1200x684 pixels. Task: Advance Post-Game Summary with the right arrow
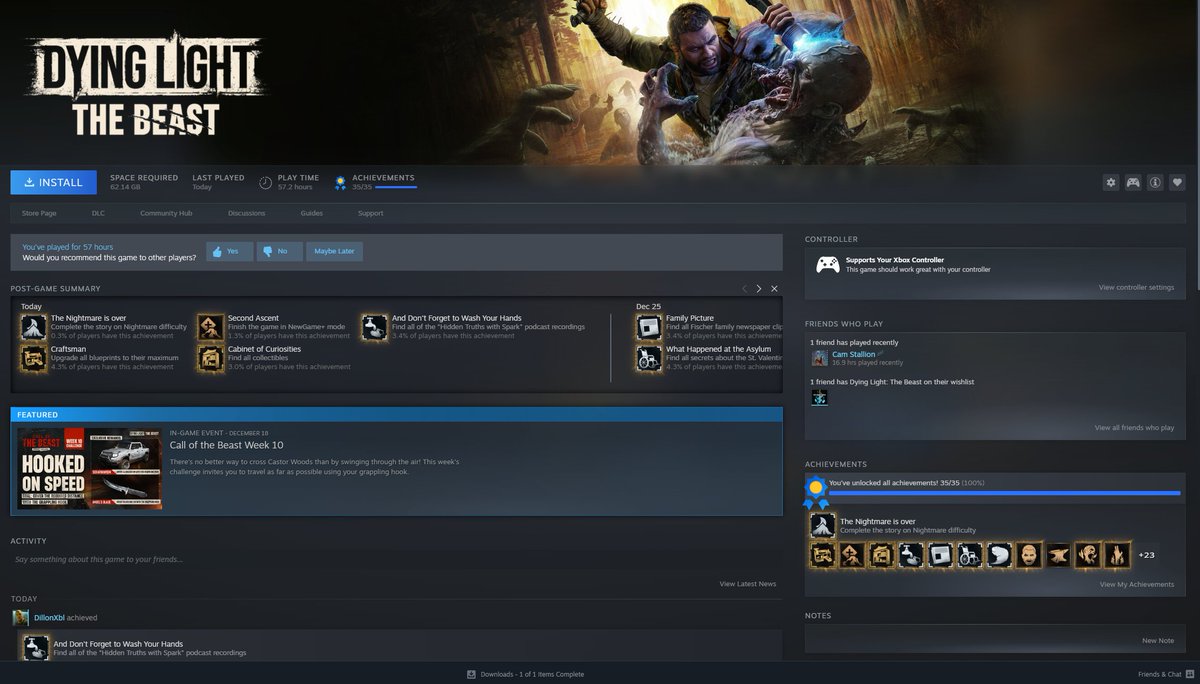759,288
